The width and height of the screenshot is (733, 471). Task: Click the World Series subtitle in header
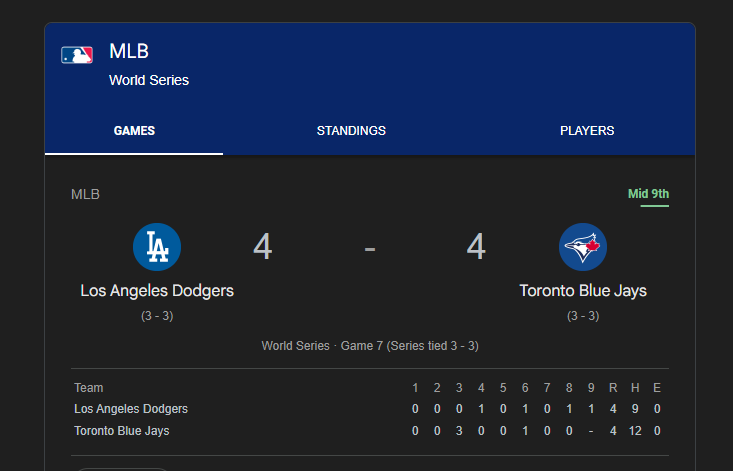click(149, 80)
